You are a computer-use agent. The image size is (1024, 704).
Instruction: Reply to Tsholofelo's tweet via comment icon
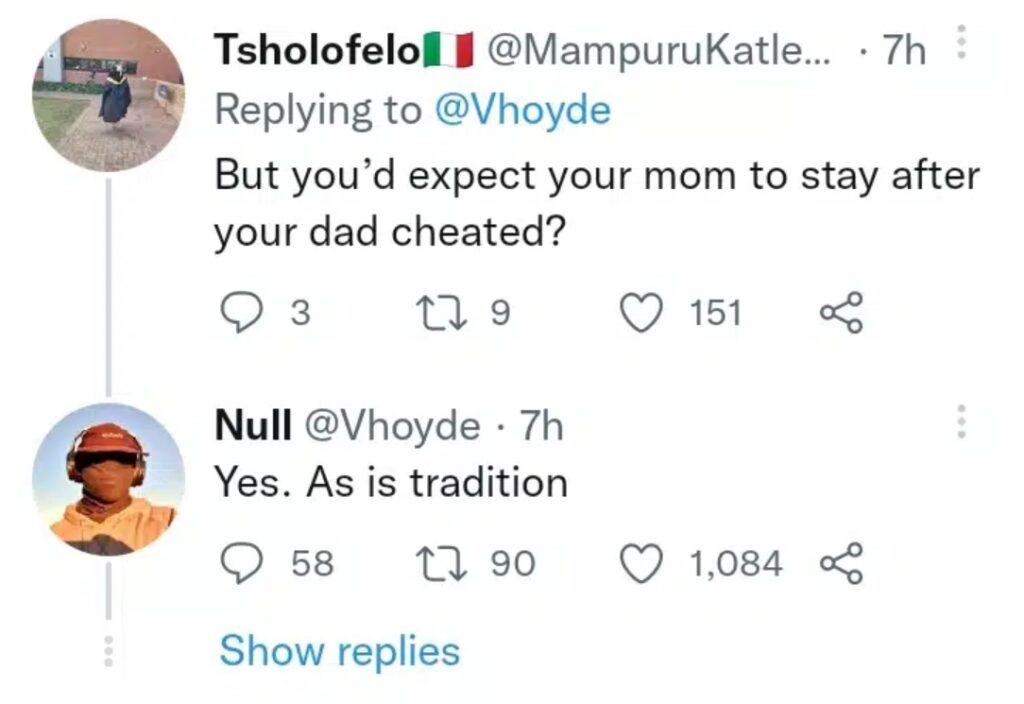[238, 313]
